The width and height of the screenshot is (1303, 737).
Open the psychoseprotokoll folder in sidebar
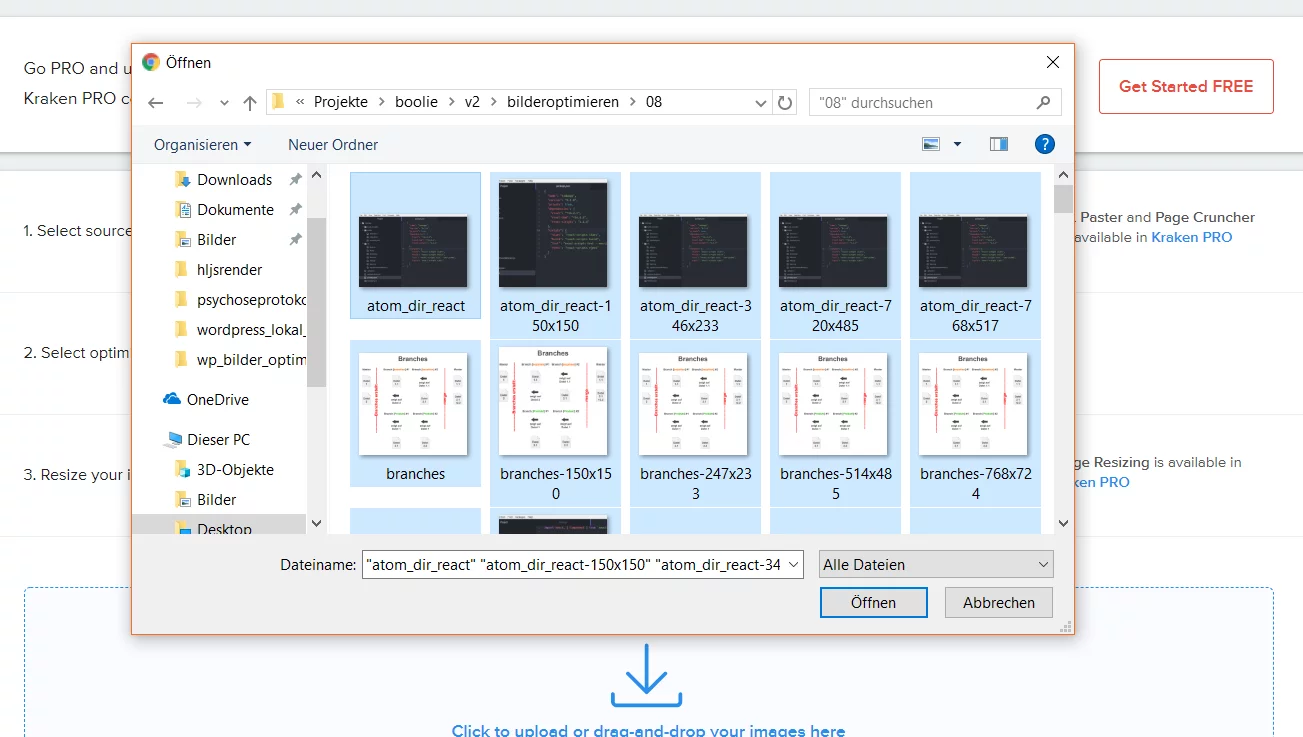[251, 300]
